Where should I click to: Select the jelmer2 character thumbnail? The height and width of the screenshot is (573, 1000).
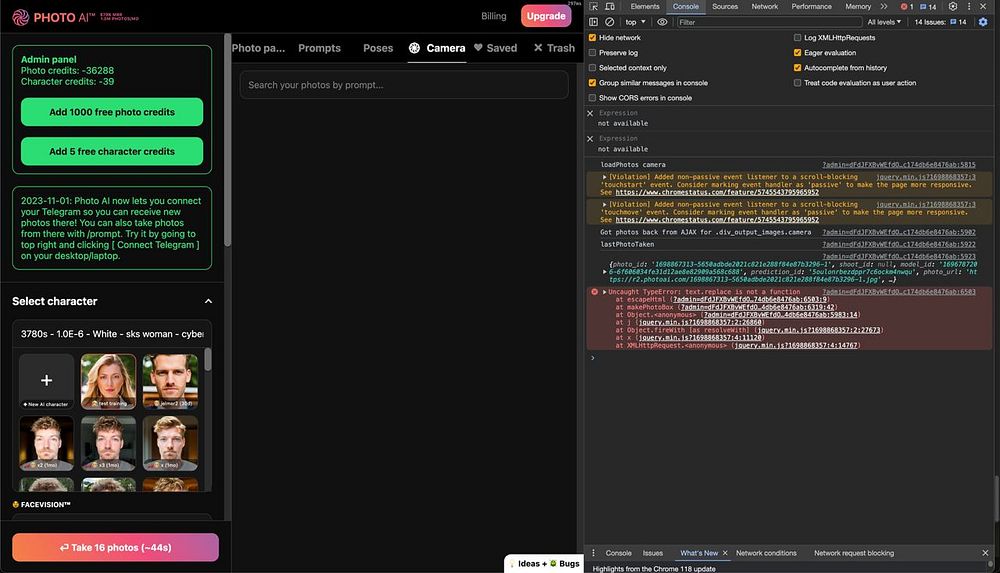pos(170,381)
